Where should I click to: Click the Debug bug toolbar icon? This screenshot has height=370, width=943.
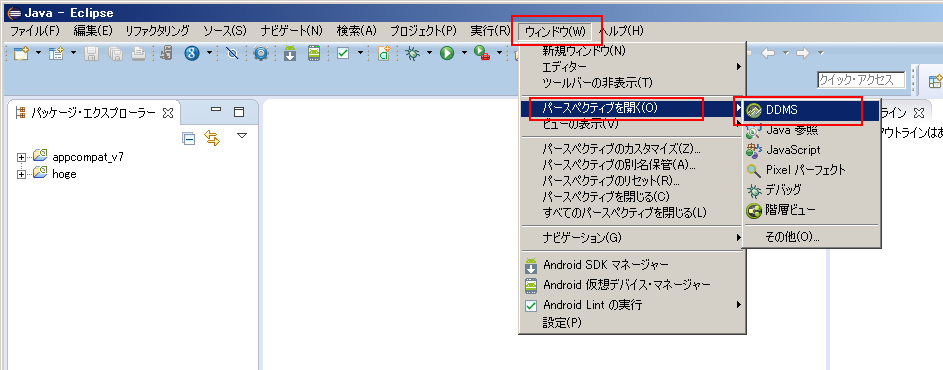click(x=413, y=54)
